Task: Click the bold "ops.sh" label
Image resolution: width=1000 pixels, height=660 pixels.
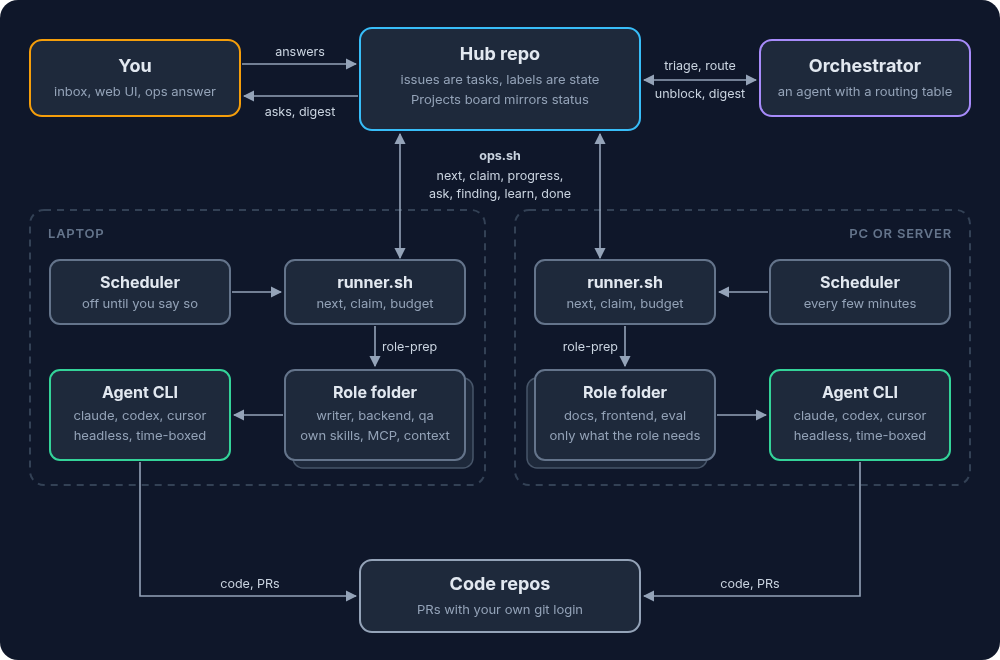Action: (500, 156)
